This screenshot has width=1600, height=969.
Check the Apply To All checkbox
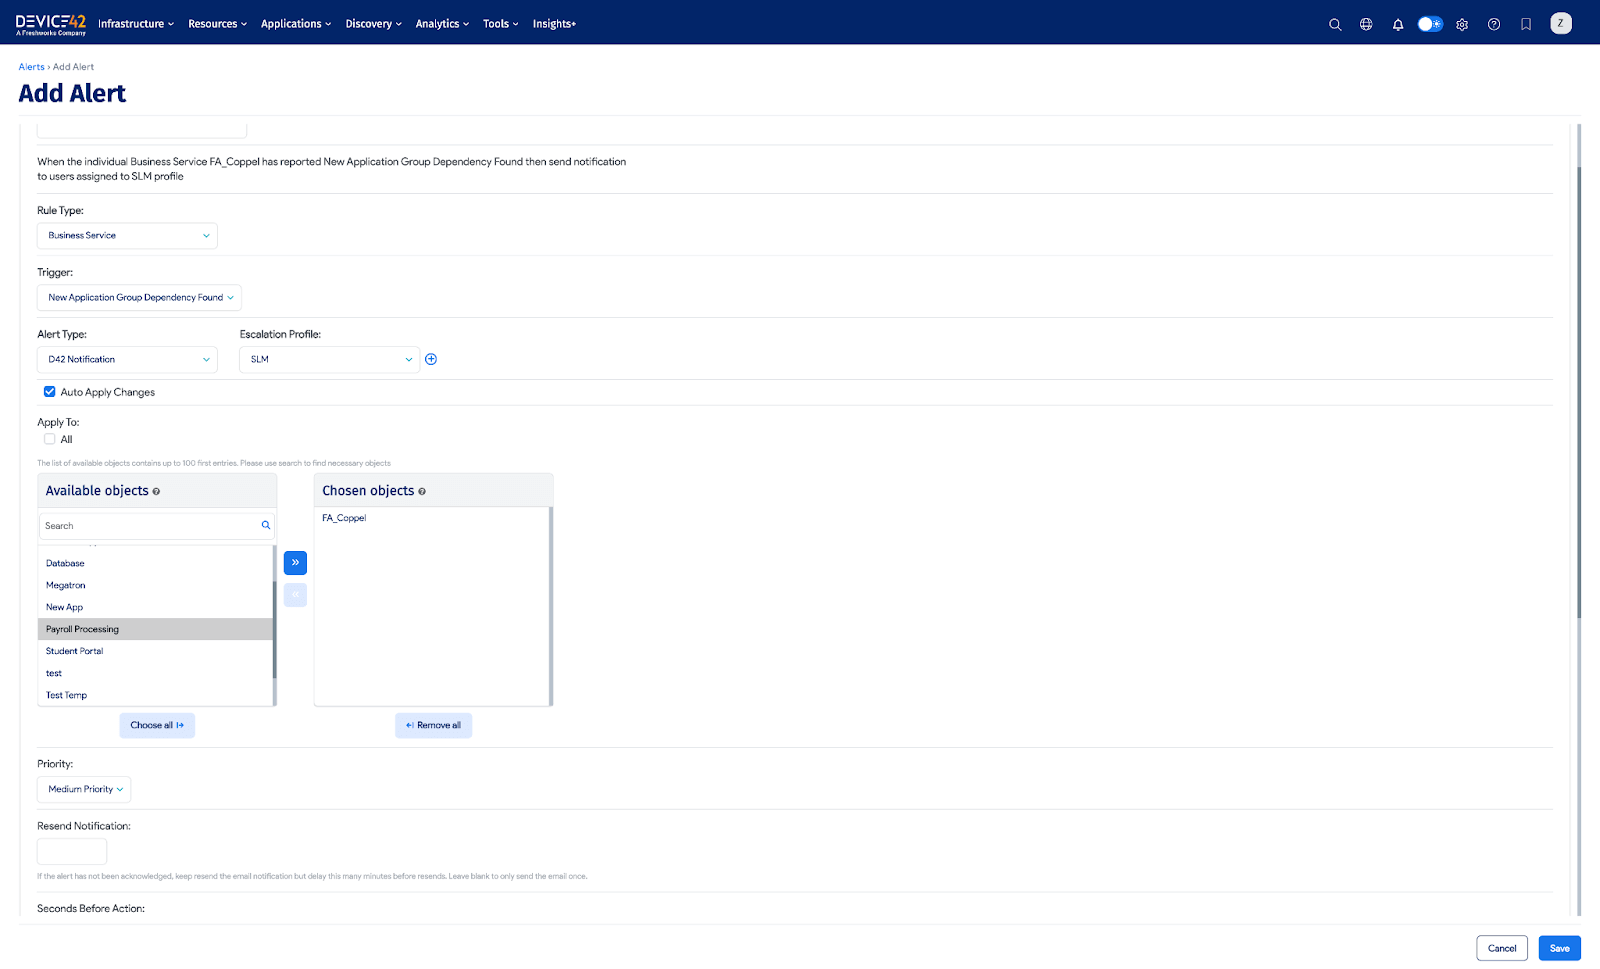tap(50, 439)
